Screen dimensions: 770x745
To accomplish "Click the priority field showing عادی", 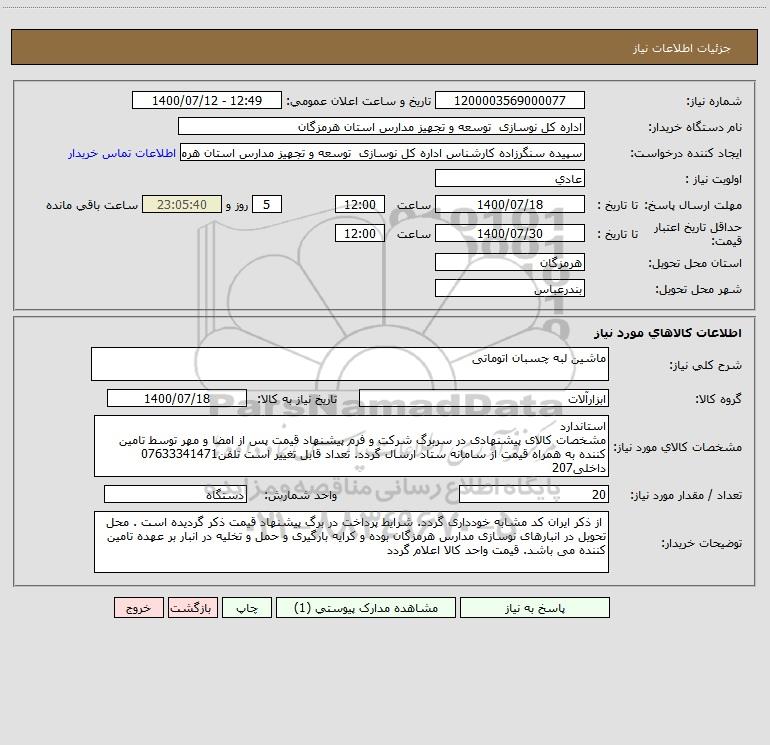I will (x=510, y=178).
